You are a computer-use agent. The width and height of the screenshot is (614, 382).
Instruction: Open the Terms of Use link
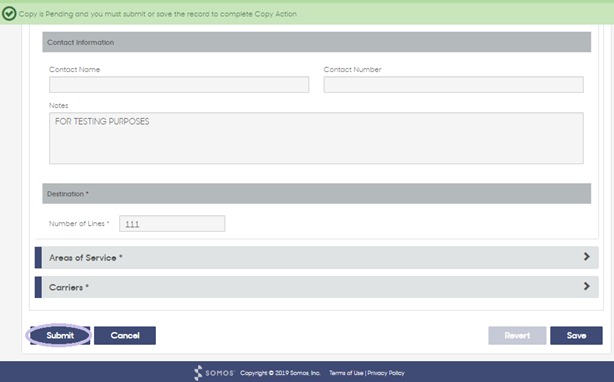(346, 373)
